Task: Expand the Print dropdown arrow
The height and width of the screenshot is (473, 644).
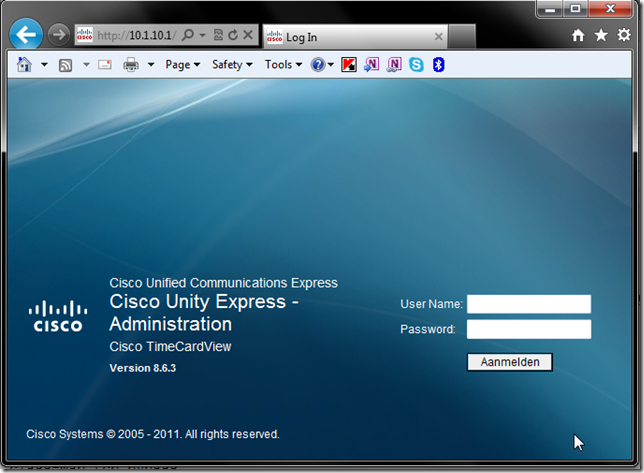Action: [151, 64]
